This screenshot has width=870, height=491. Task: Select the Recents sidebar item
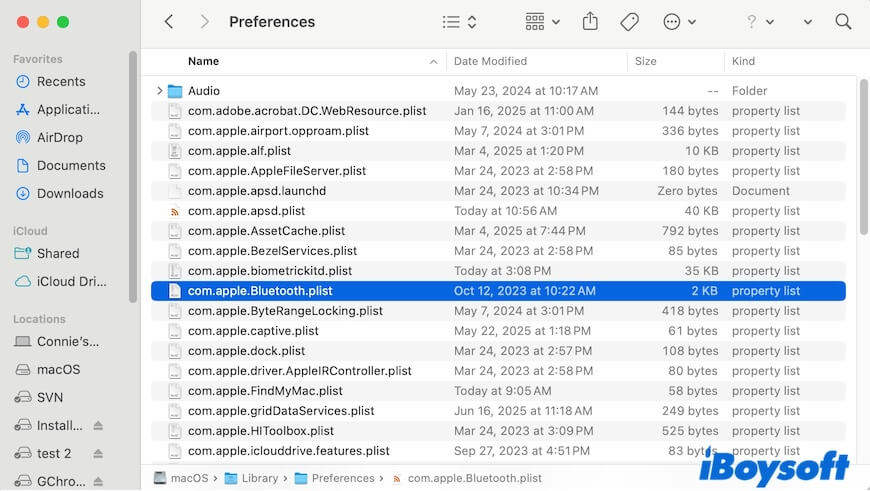[x=61, y=81]
